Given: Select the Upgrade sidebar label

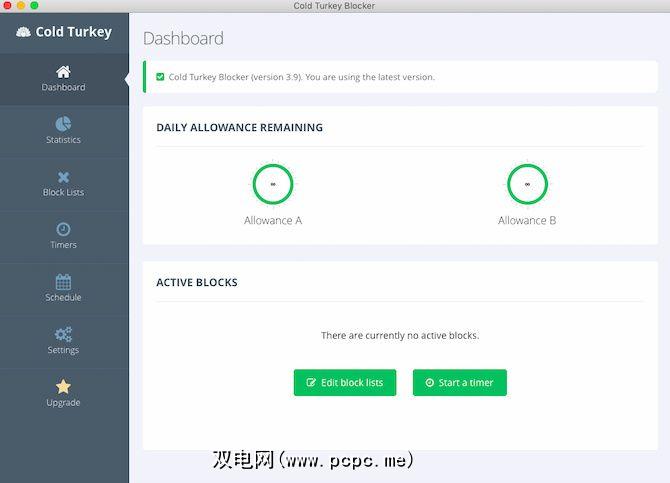Looking at the screenshot, I should (x=63, y=403).
